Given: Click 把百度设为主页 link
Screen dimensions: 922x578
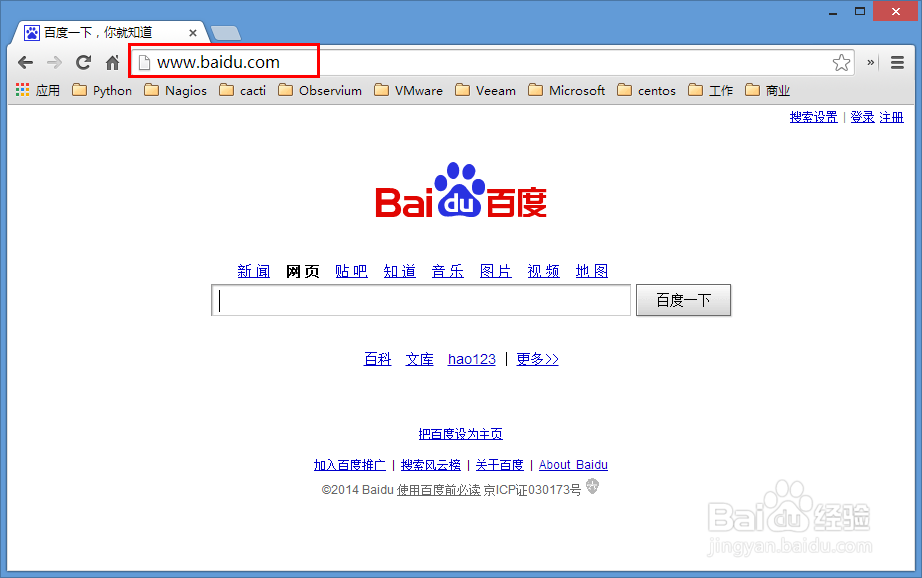Looking at the screenshot, I should tap(460, 434).
